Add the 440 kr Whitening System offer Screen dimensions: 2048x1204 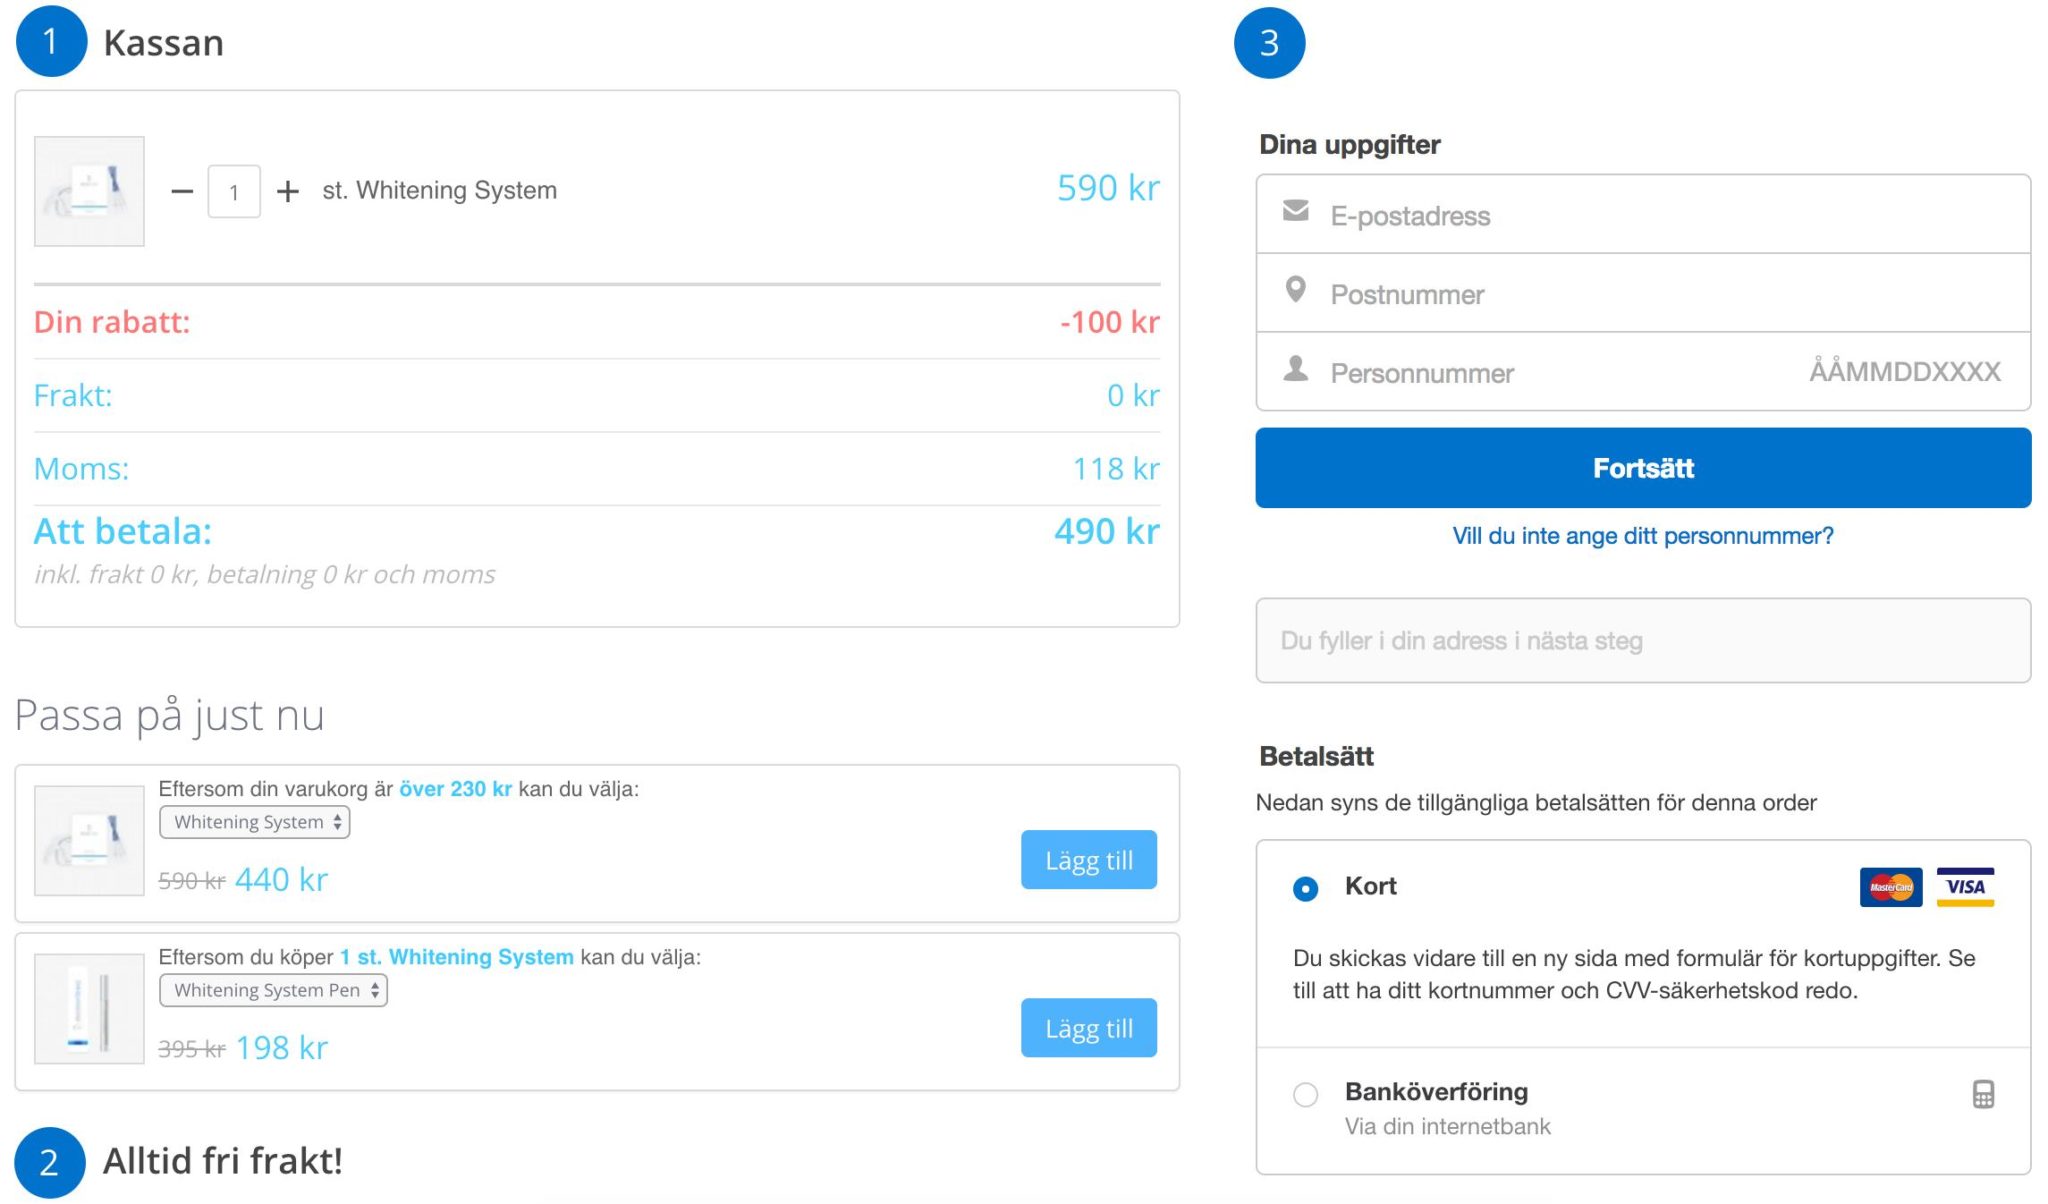(1088, 860)
